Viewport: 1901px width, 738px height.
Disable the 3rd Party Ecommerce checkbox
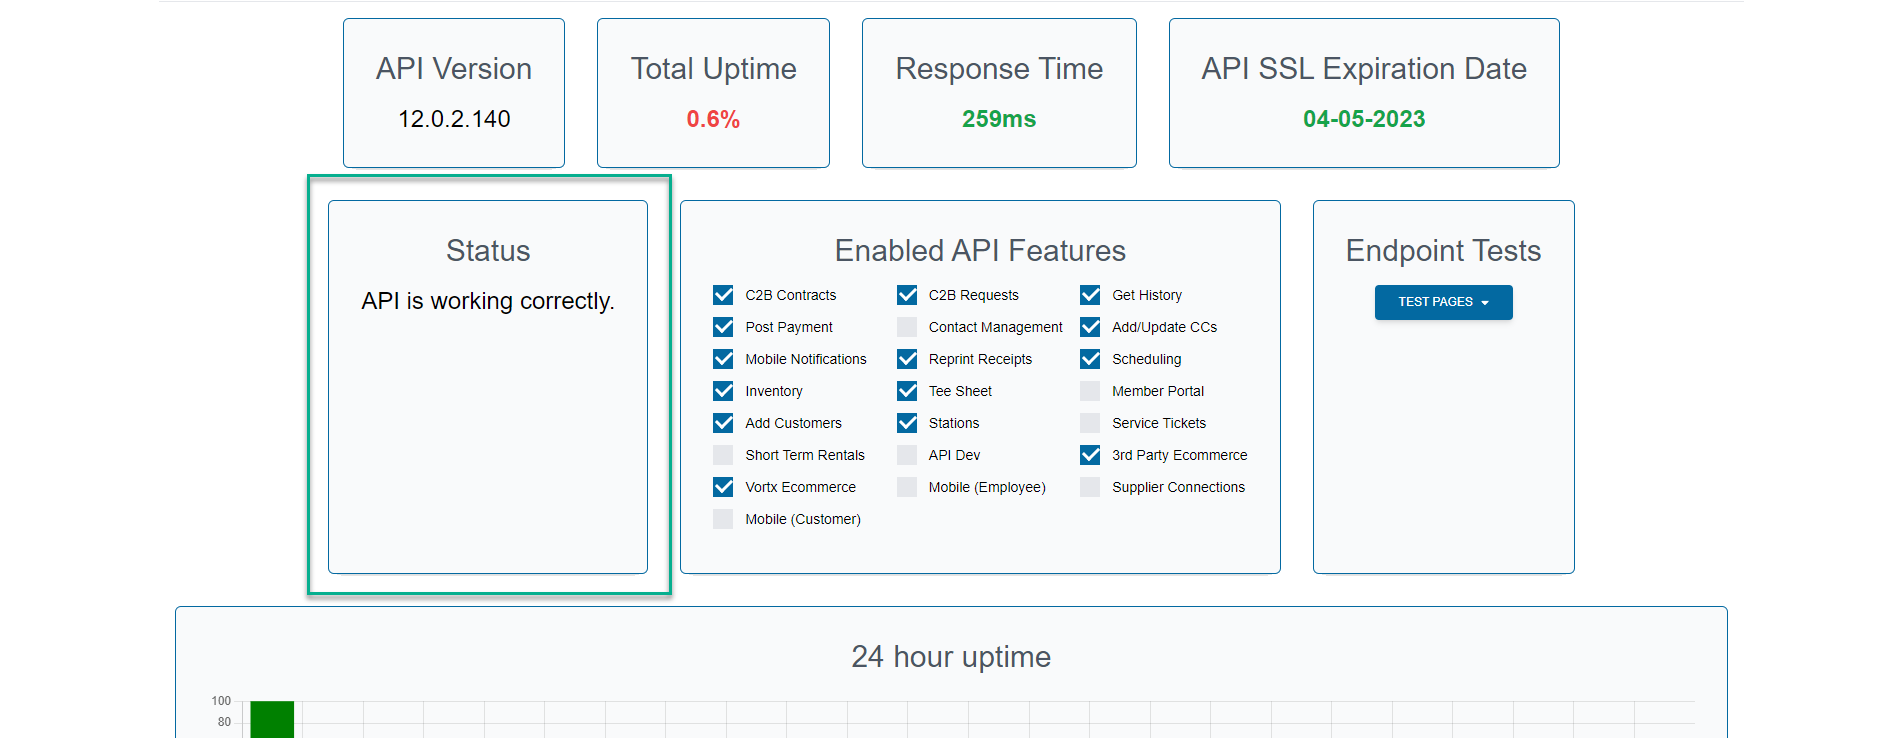point(1090,455)
